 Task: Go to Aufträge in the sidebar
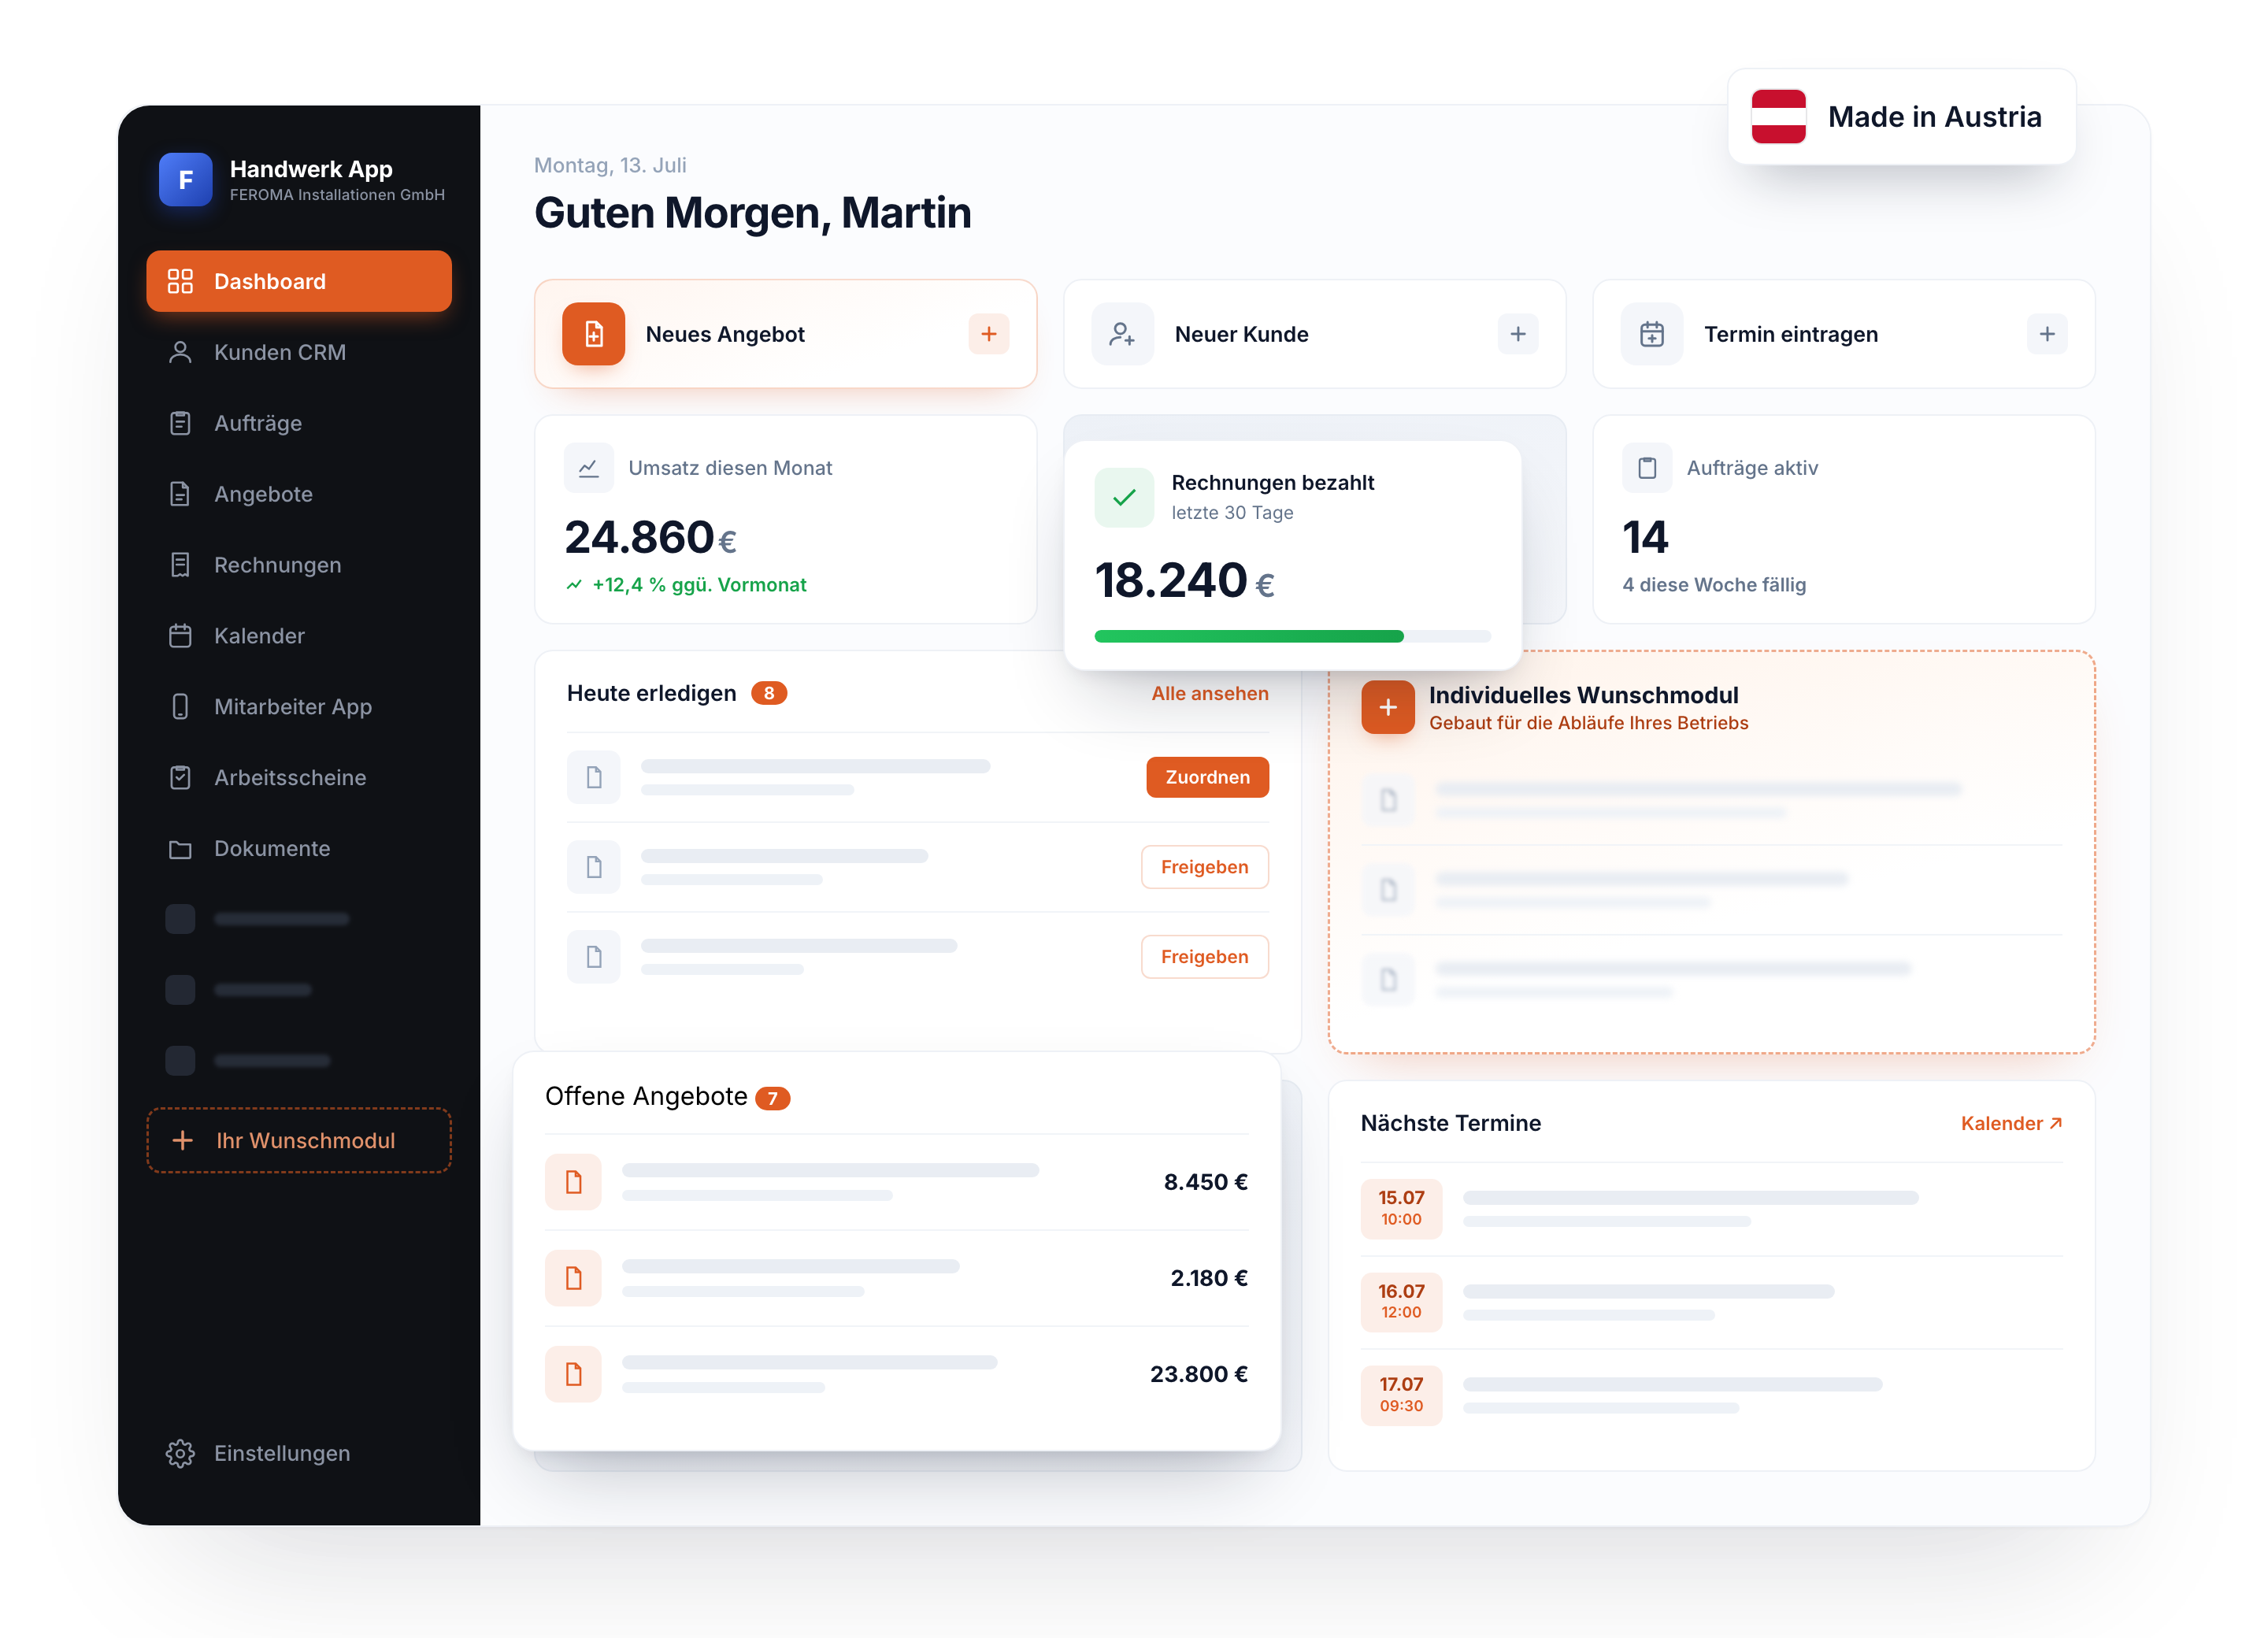coord(298,423)
